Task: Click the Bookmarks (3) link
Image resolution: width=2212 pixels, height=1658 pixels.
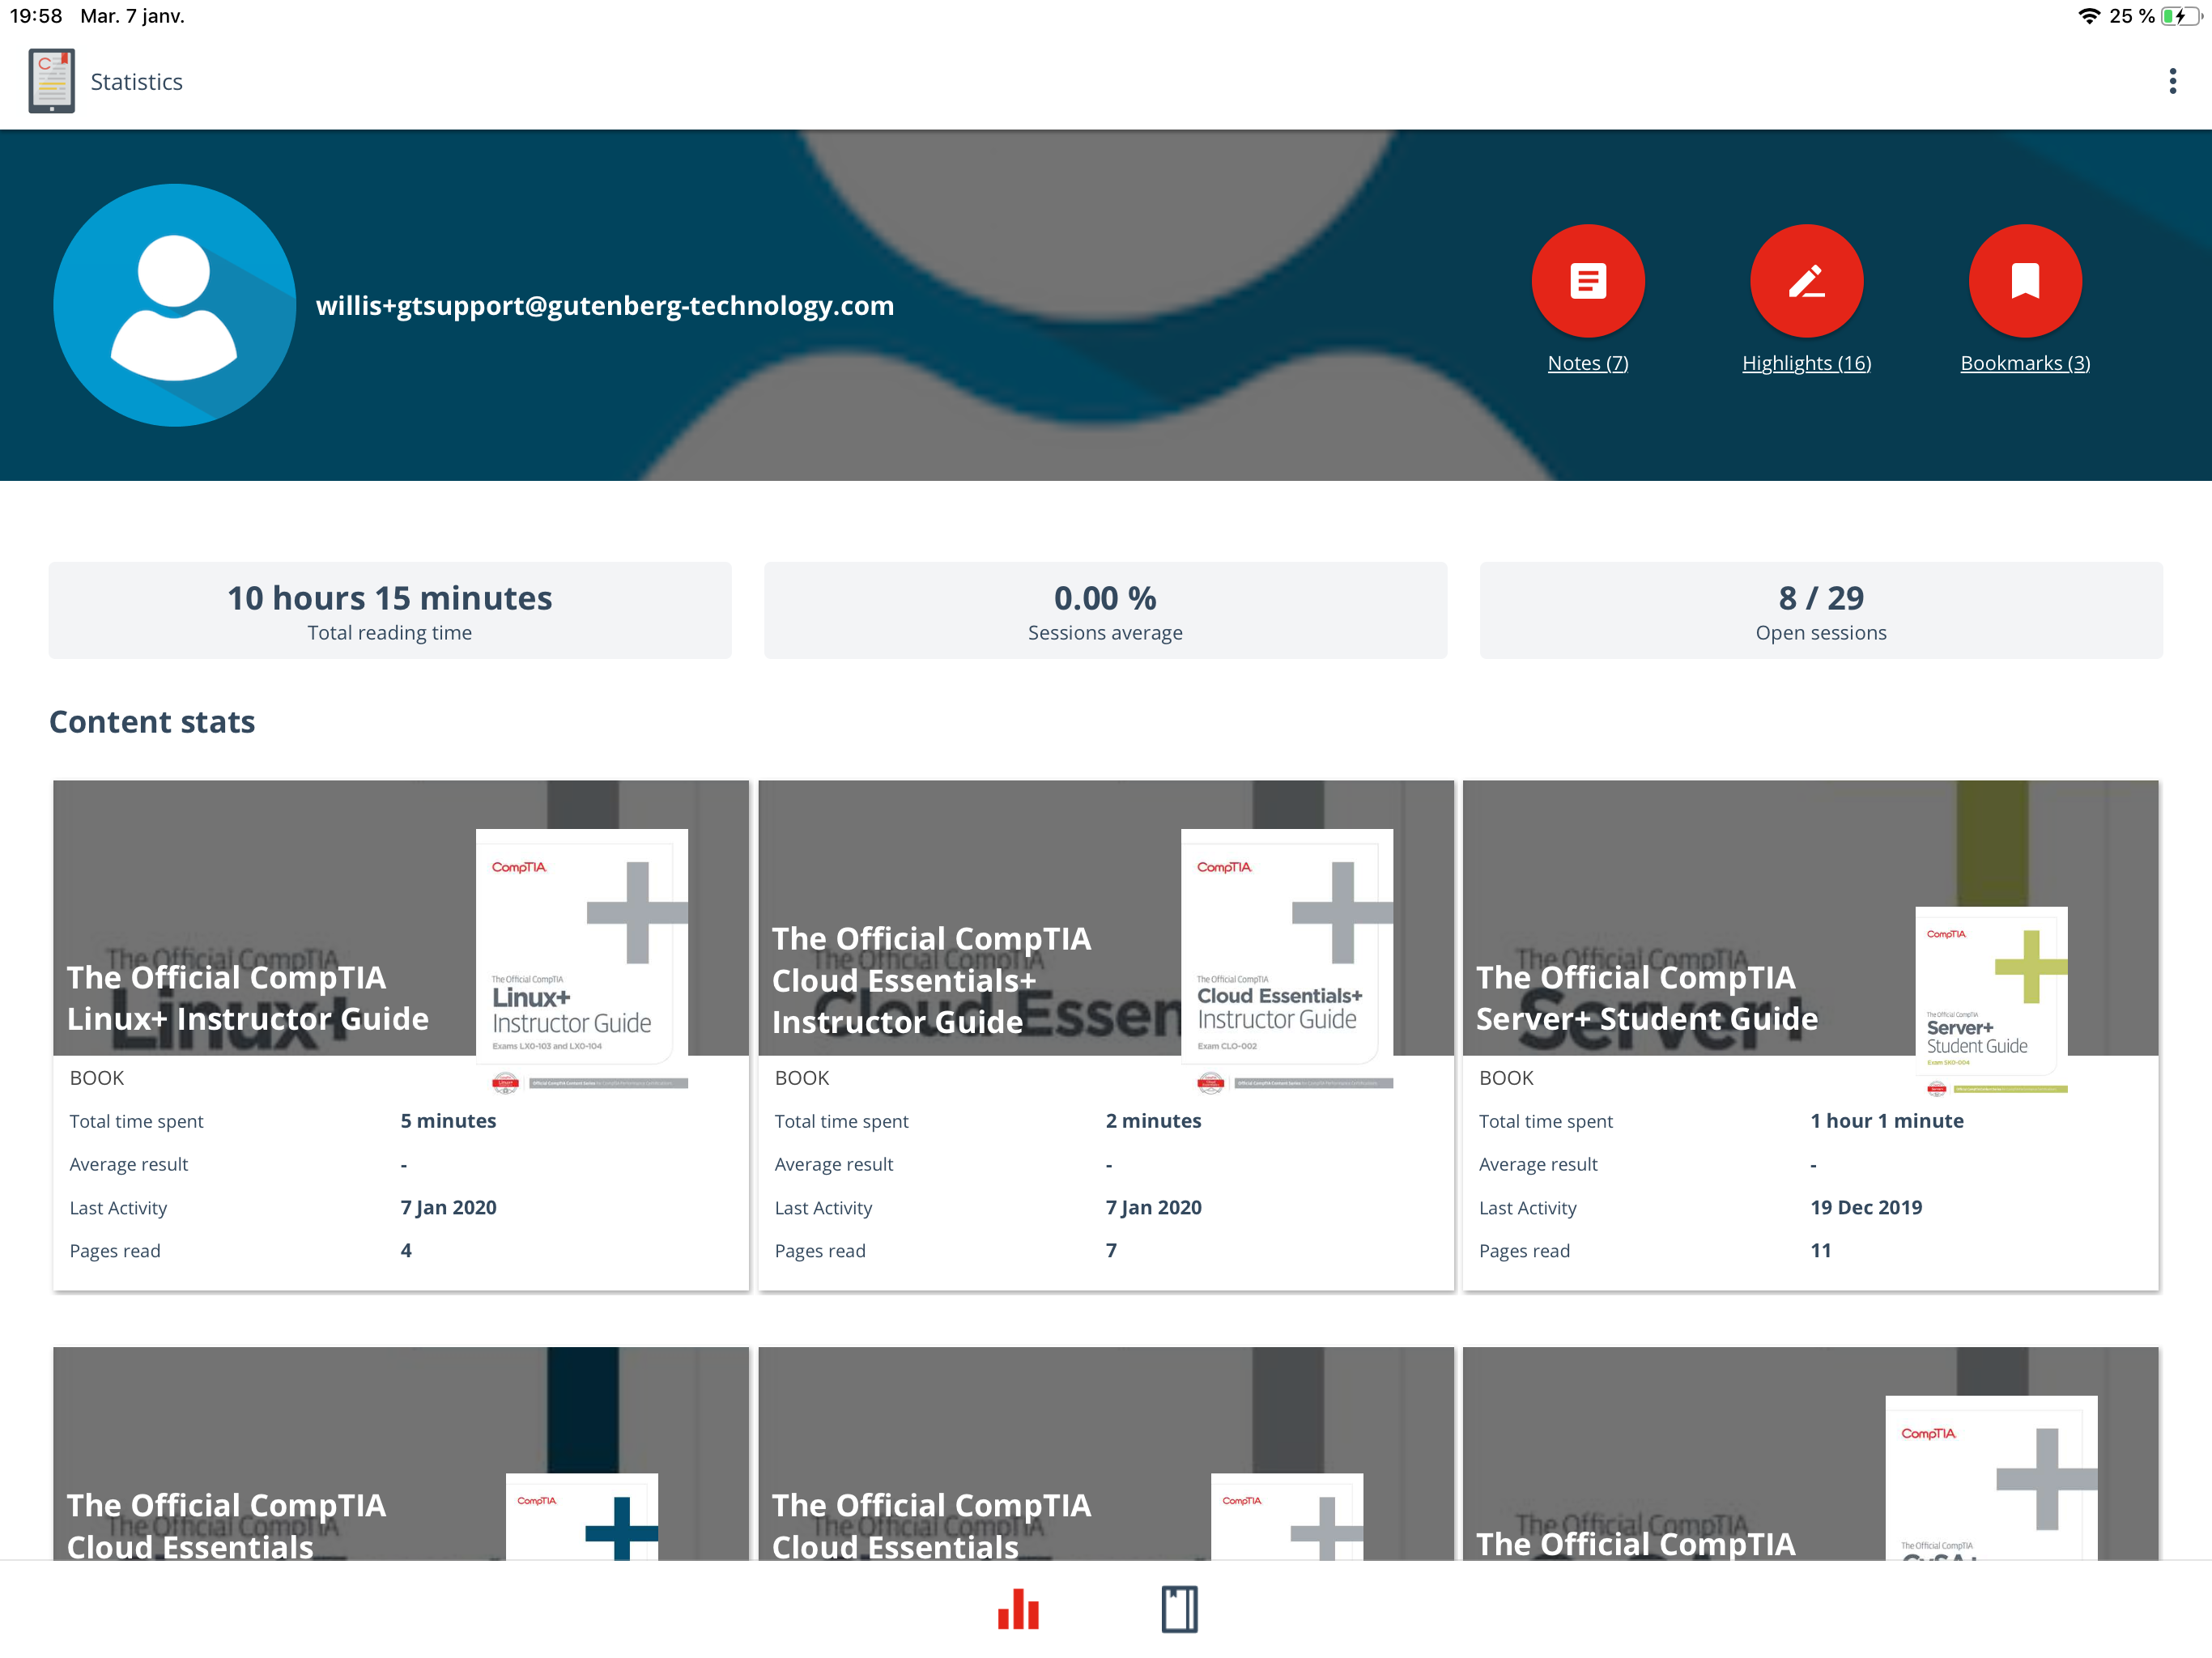Action: click(2025, 363)
